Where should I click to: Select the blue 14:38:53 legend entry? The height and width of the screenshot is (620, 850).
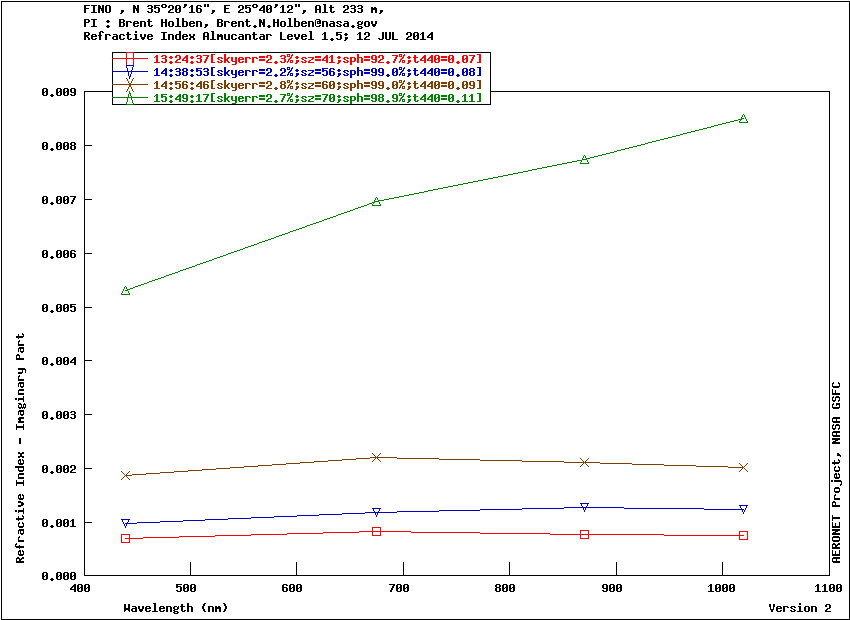tap(316, 73)
